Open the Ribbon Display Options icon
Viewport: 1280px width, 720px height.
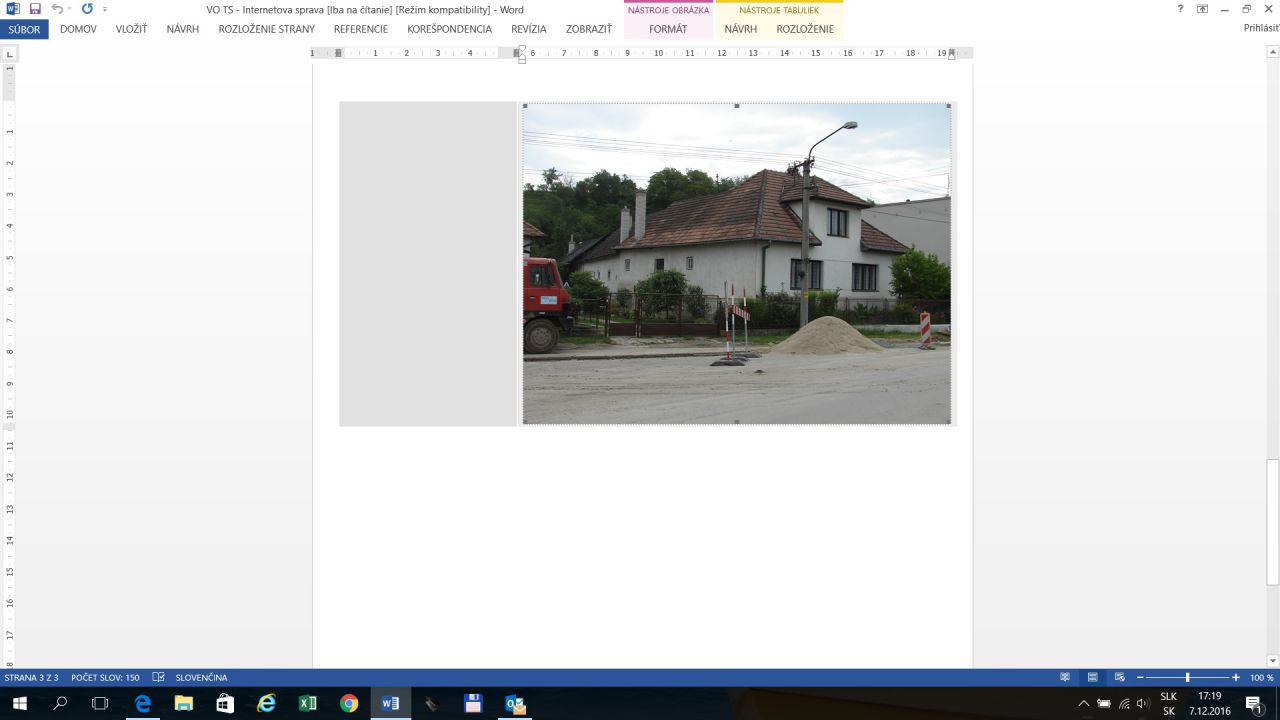click(1202, 9)
